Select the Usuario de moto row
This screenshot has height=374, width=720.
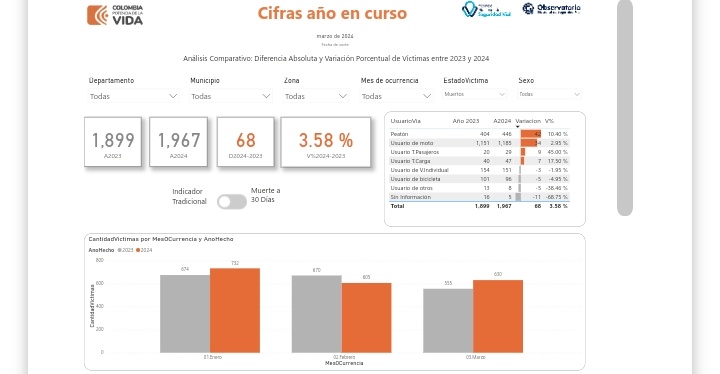[x=479, y=143]
